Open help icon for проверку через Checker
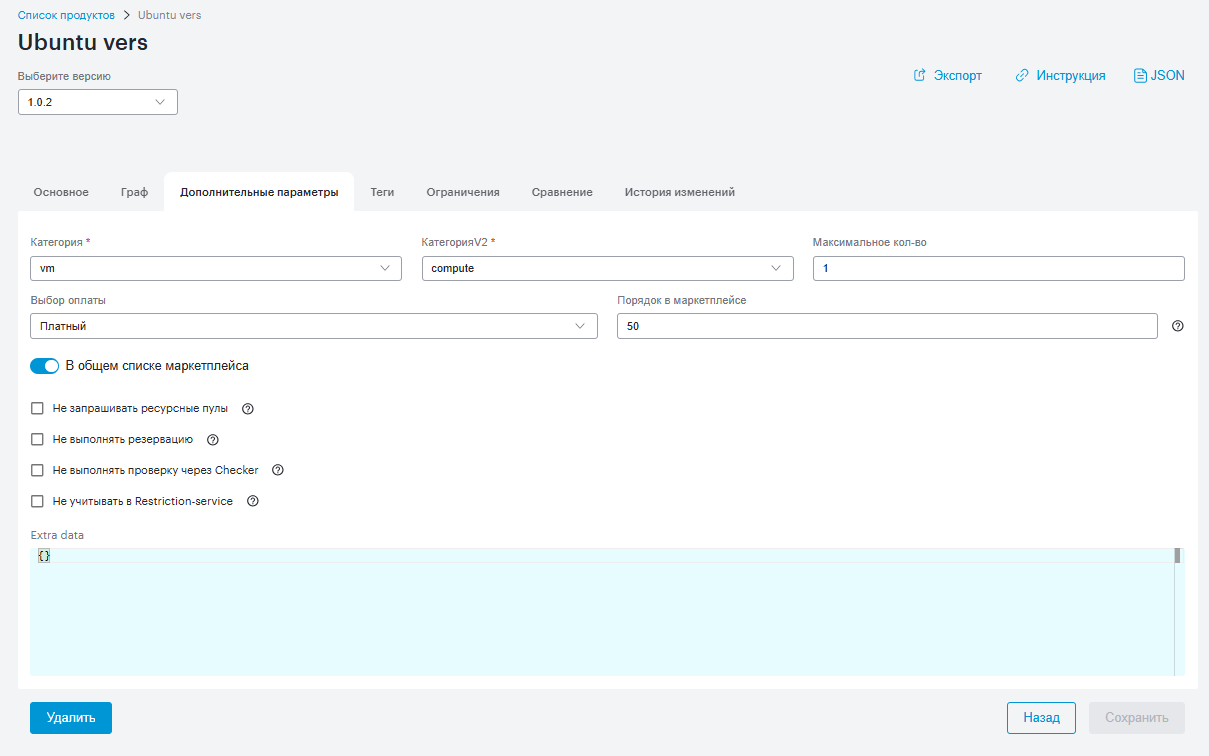 (x=278, y=470)
